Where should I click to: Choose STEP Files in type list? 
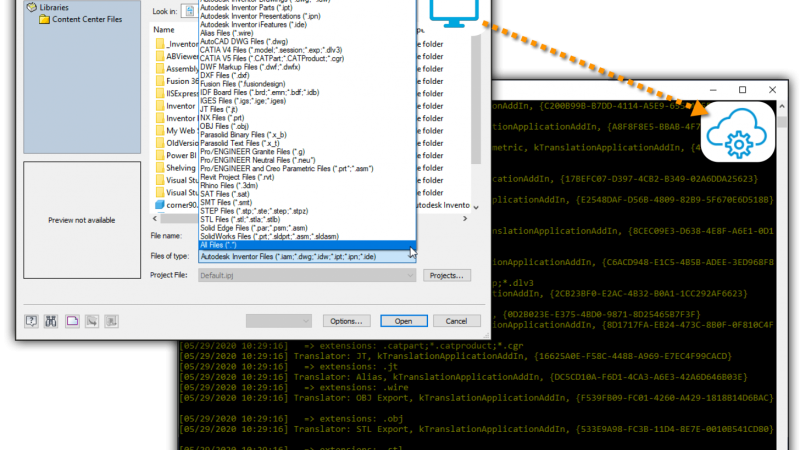tap(254, 211)
